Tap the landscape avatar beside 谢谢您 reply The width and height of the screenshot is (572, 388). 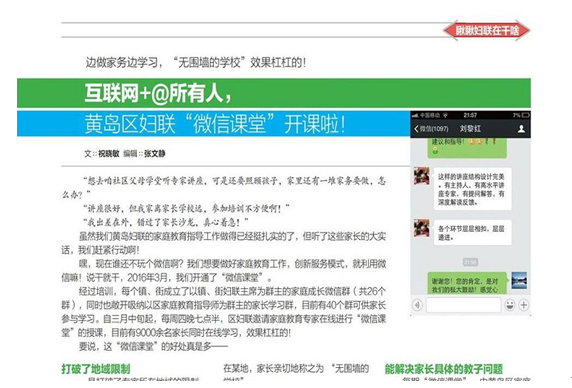[519, 280]
